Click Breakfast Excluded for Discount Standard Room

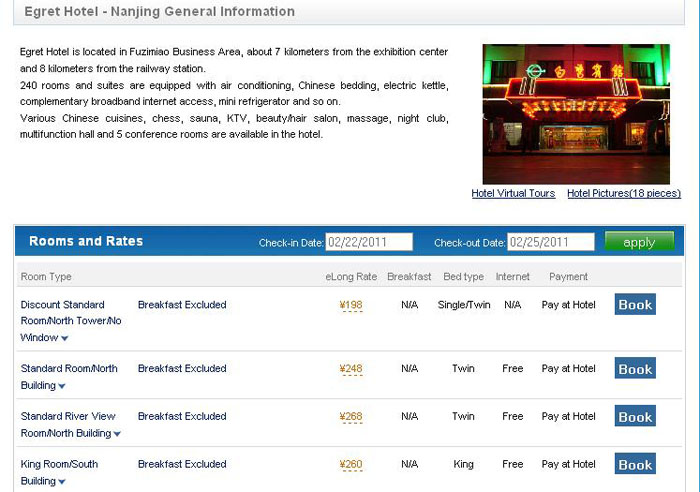click(182, 305)
